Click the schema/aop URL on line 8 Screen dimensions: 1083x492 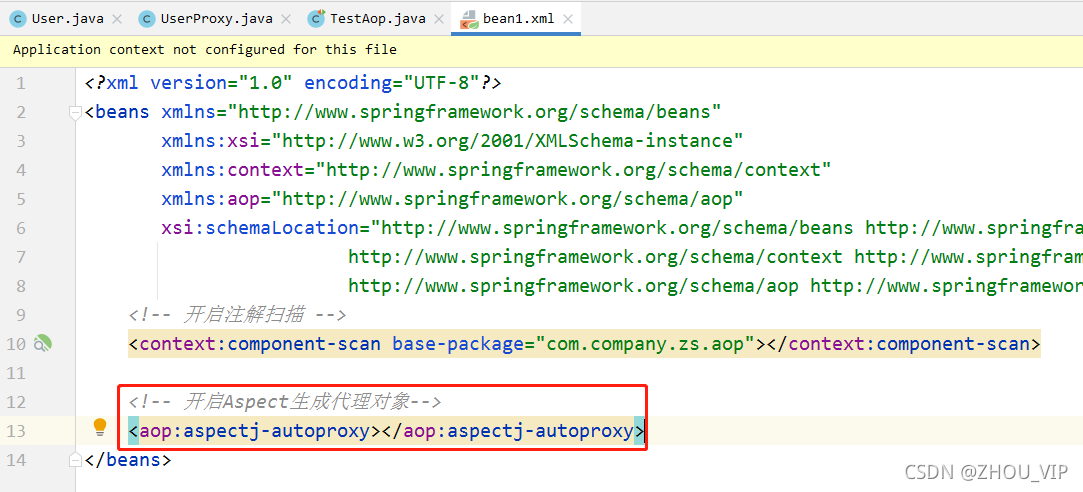pos(573,286)
